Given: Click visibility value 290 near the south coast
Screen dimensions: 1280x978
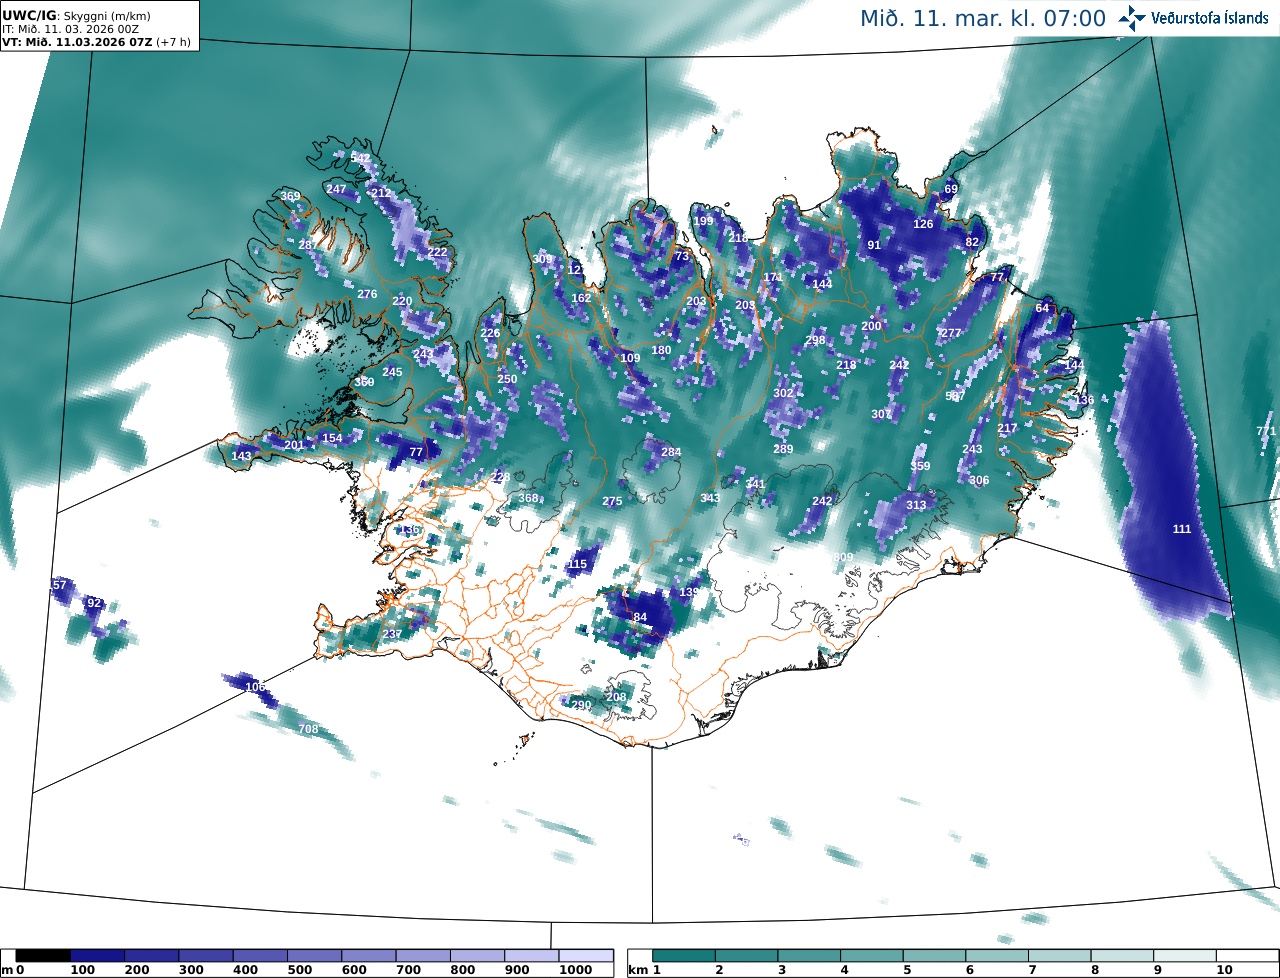Looking at the screenshot, I should 581,705.
